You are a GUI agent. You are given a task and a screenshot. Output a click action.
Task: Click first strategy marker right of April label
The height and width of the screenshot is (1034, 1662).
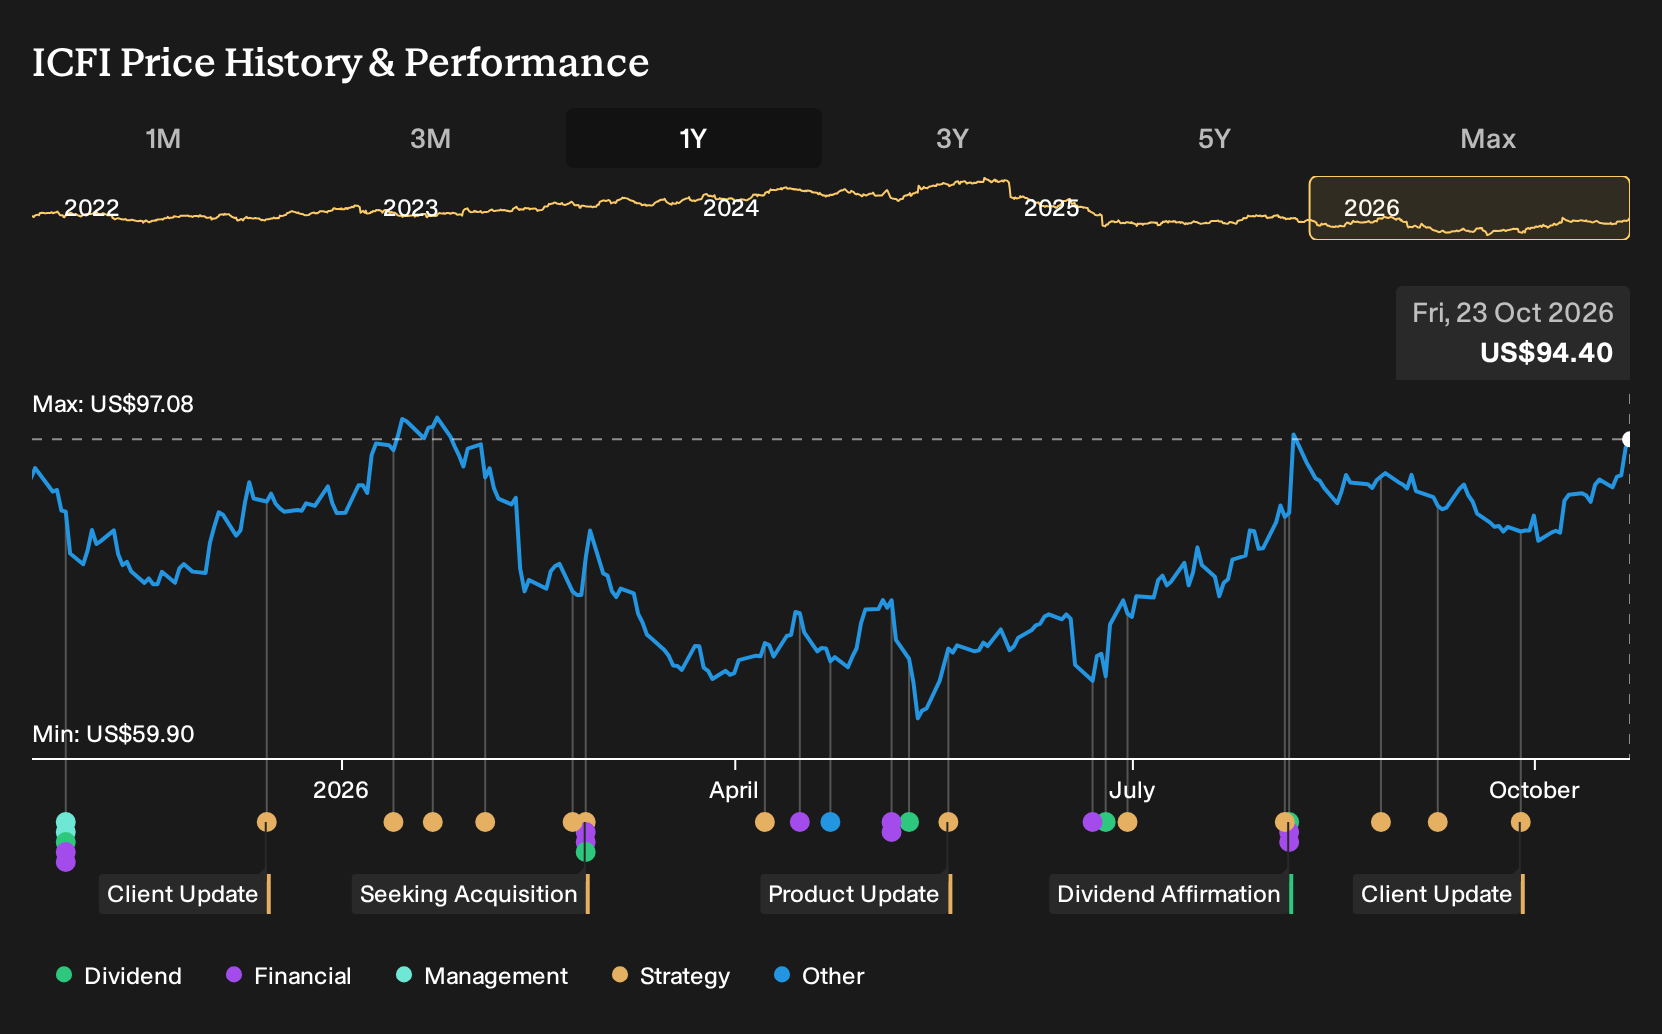click(764, 822)
